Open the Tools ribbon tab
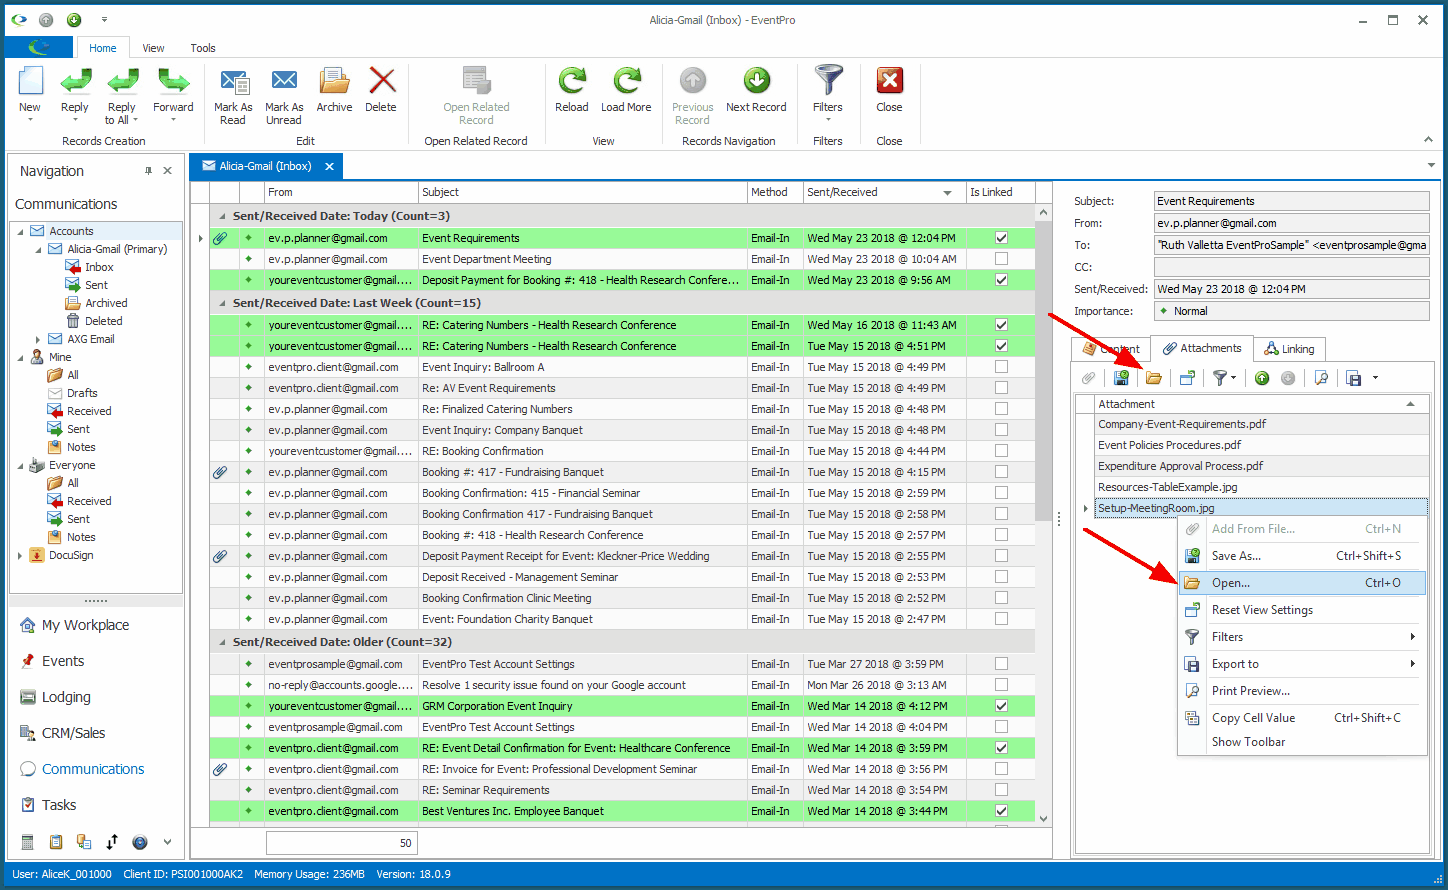 (203, 48)
